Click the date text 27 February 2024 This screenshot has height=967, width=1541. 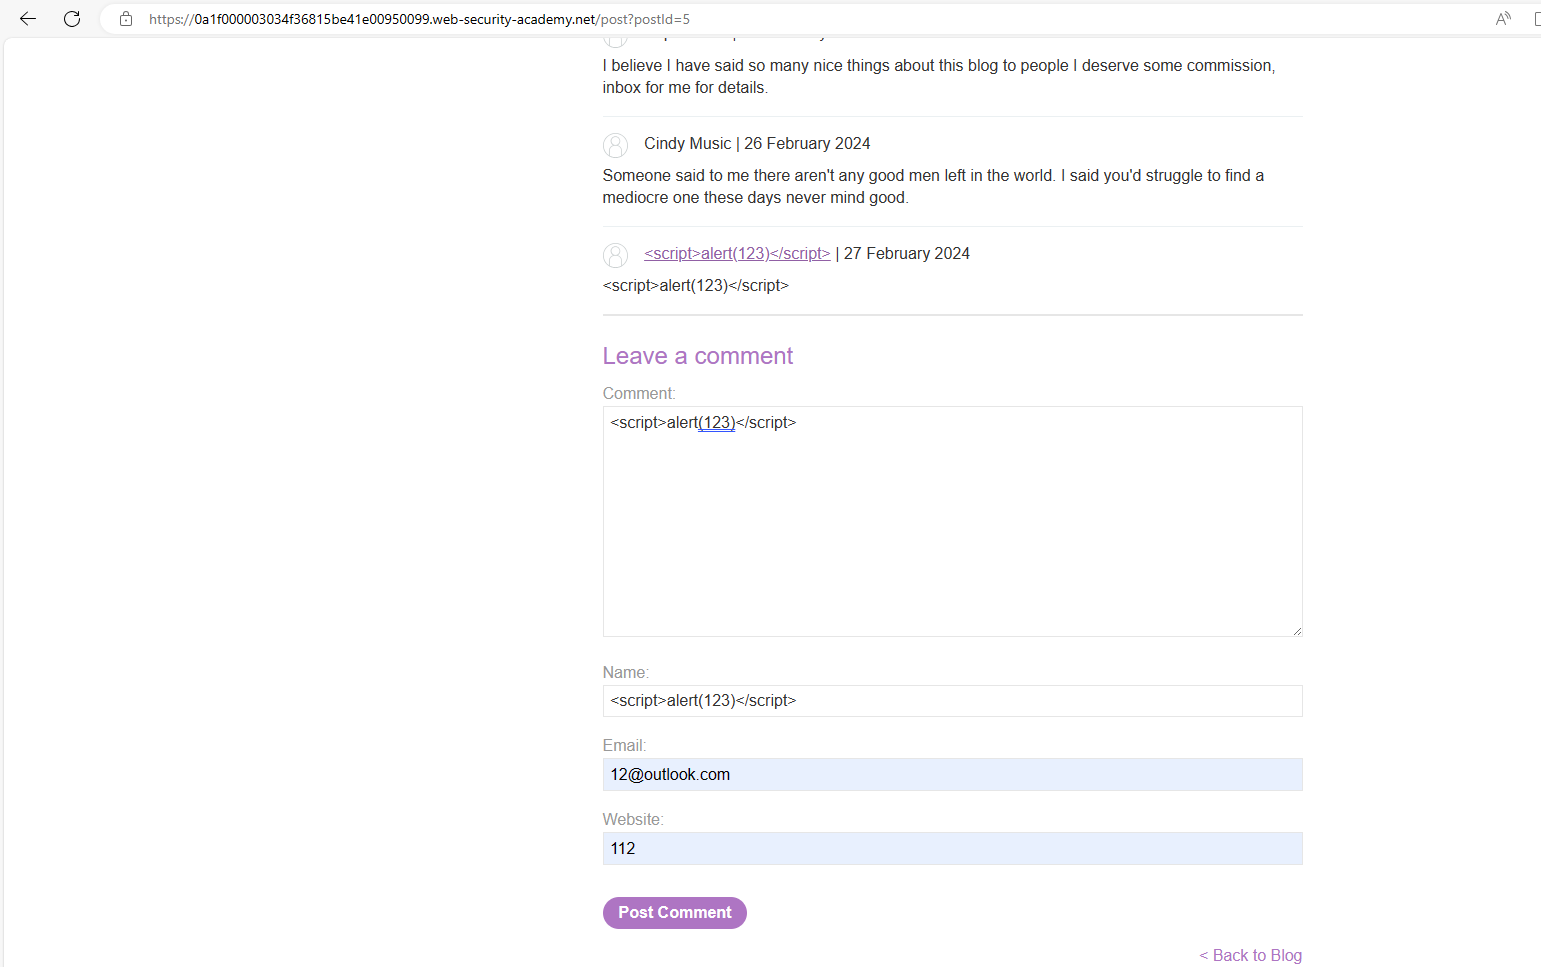[905, 253]
